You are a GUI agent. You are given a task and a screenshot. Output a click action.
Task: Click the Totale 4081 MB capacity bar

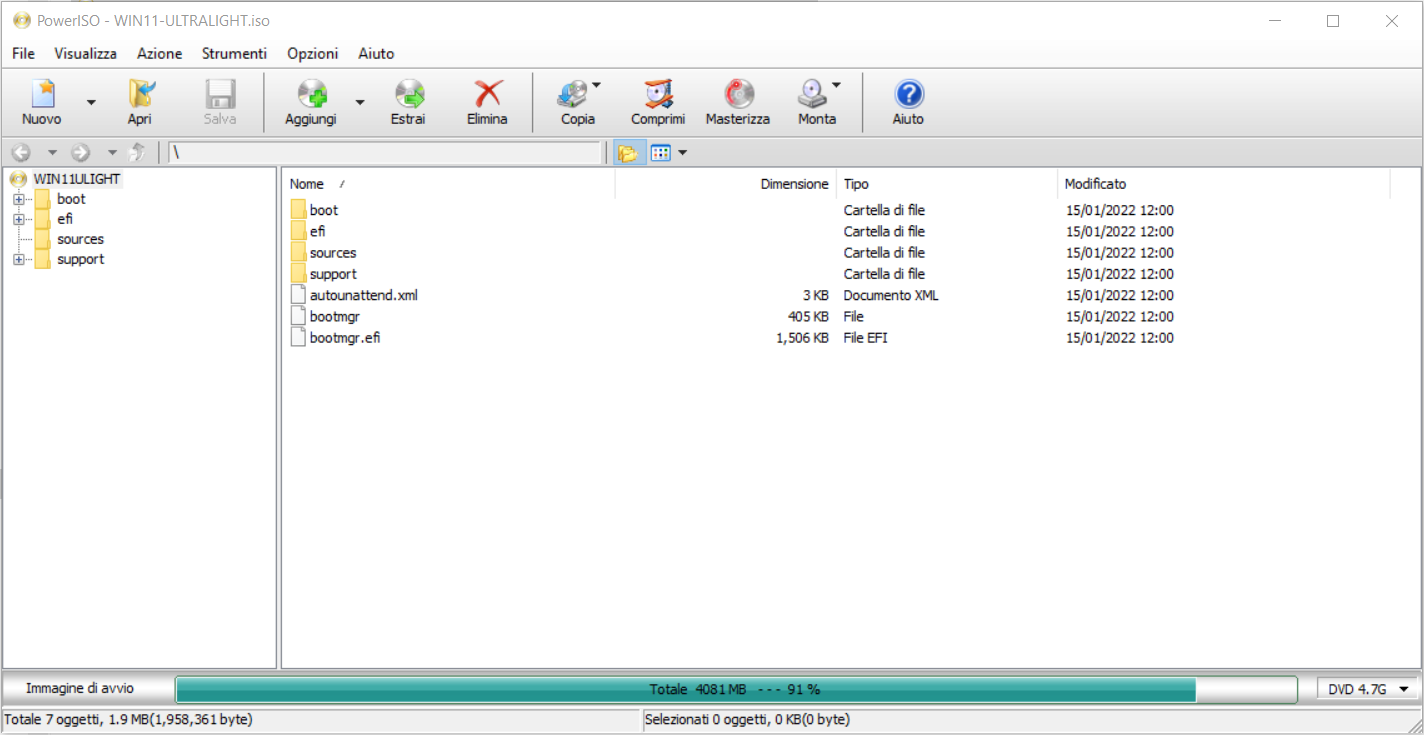(736, 689)
